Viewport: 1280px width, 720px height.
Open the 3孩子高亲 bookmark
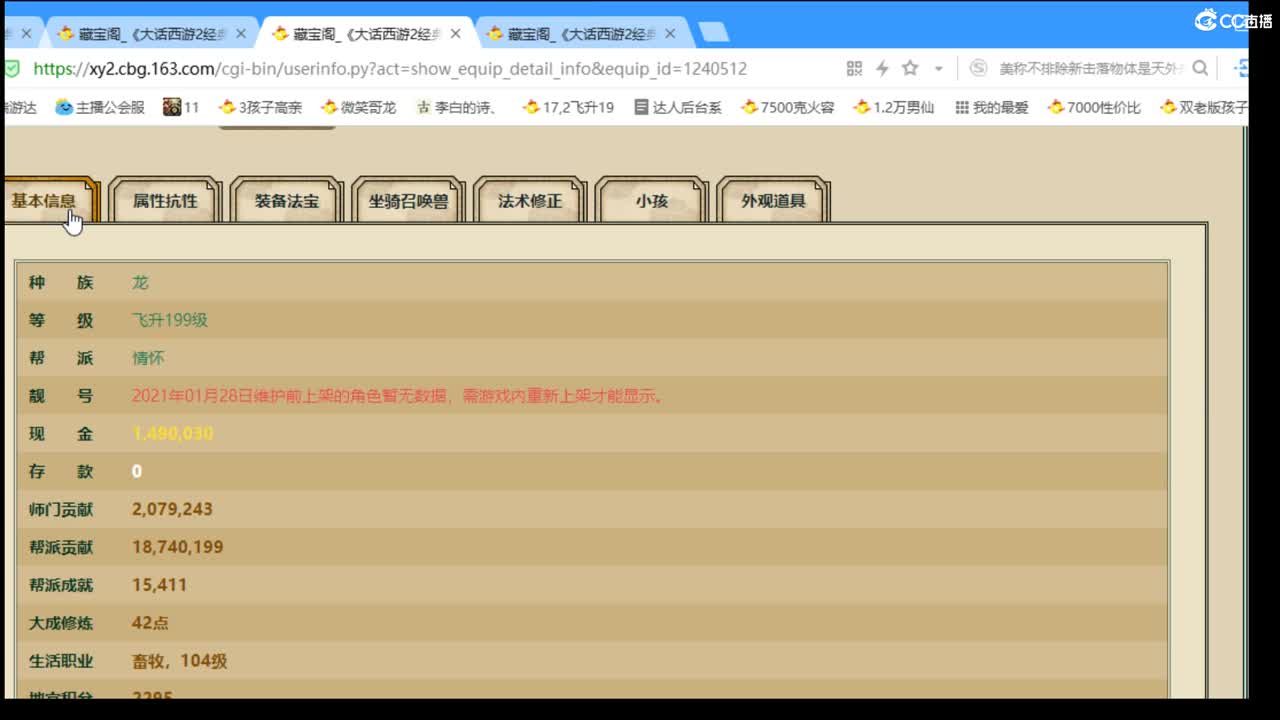point(260,107)
